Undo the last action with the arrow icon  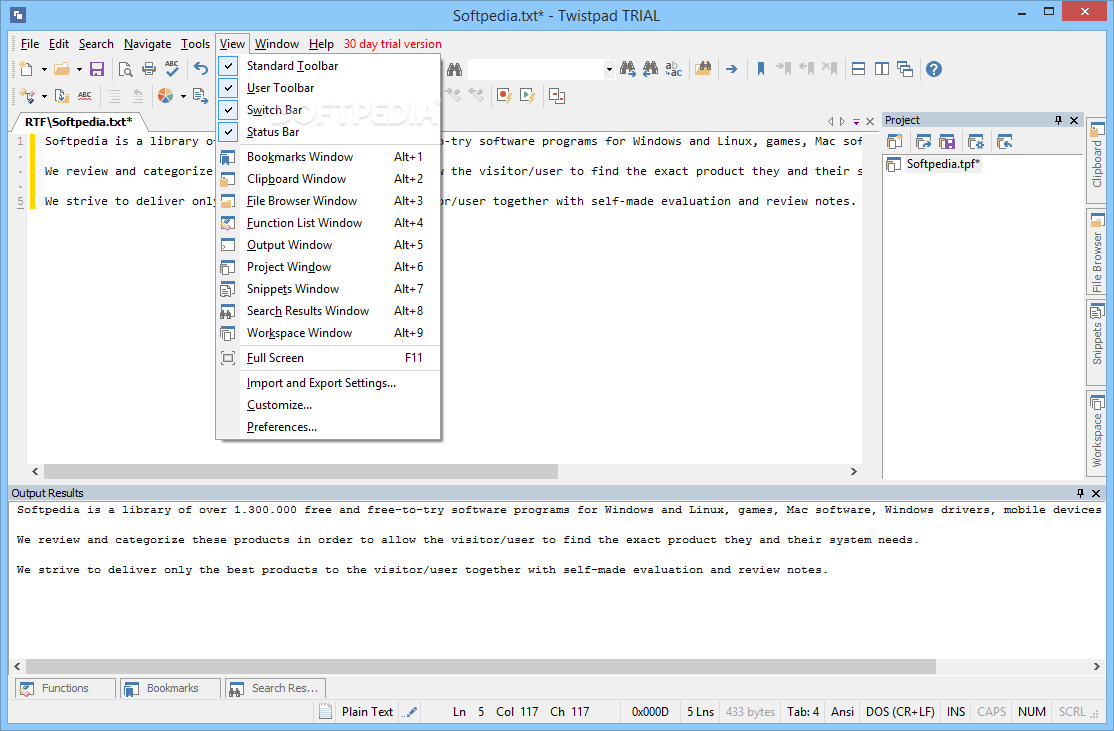coord(201,69)
